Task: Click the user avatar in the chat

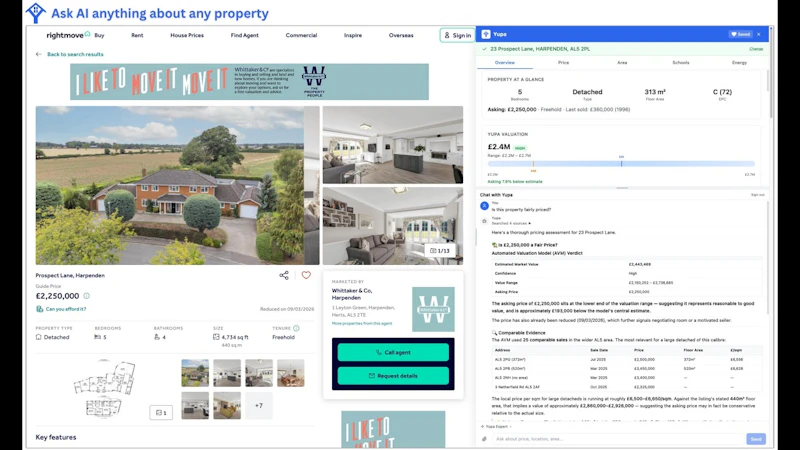Action: (484, 206)
